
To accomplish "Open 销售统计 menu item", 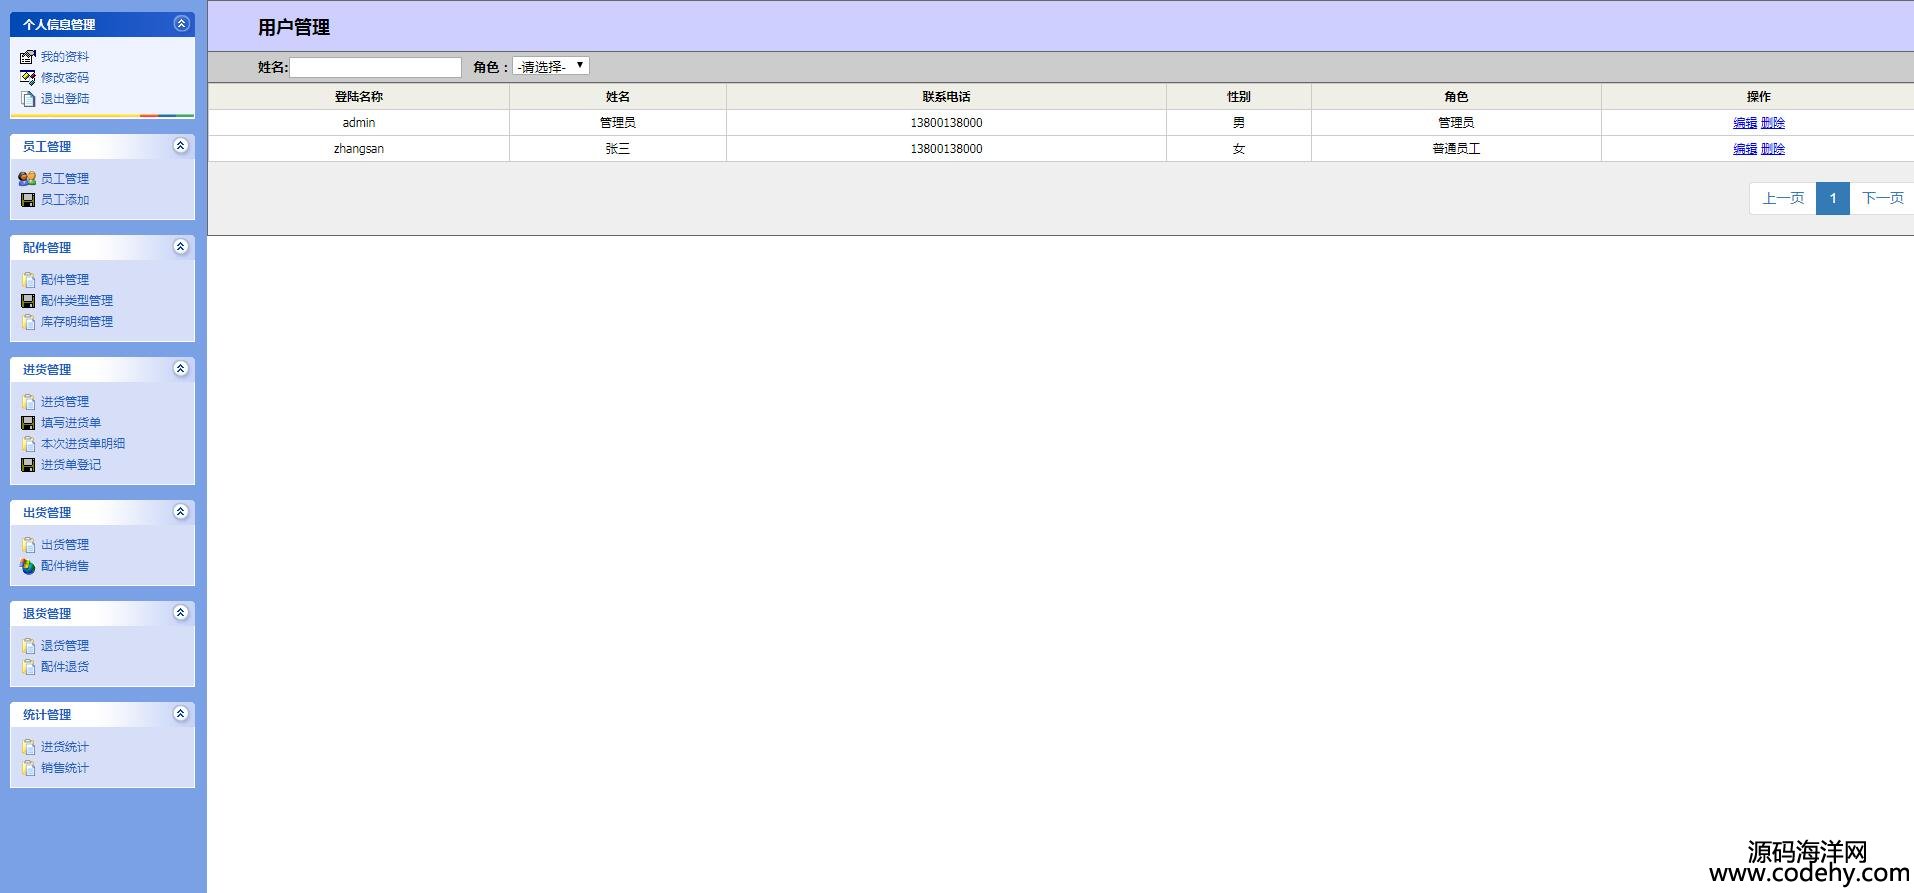I will (x=65, y=768).
